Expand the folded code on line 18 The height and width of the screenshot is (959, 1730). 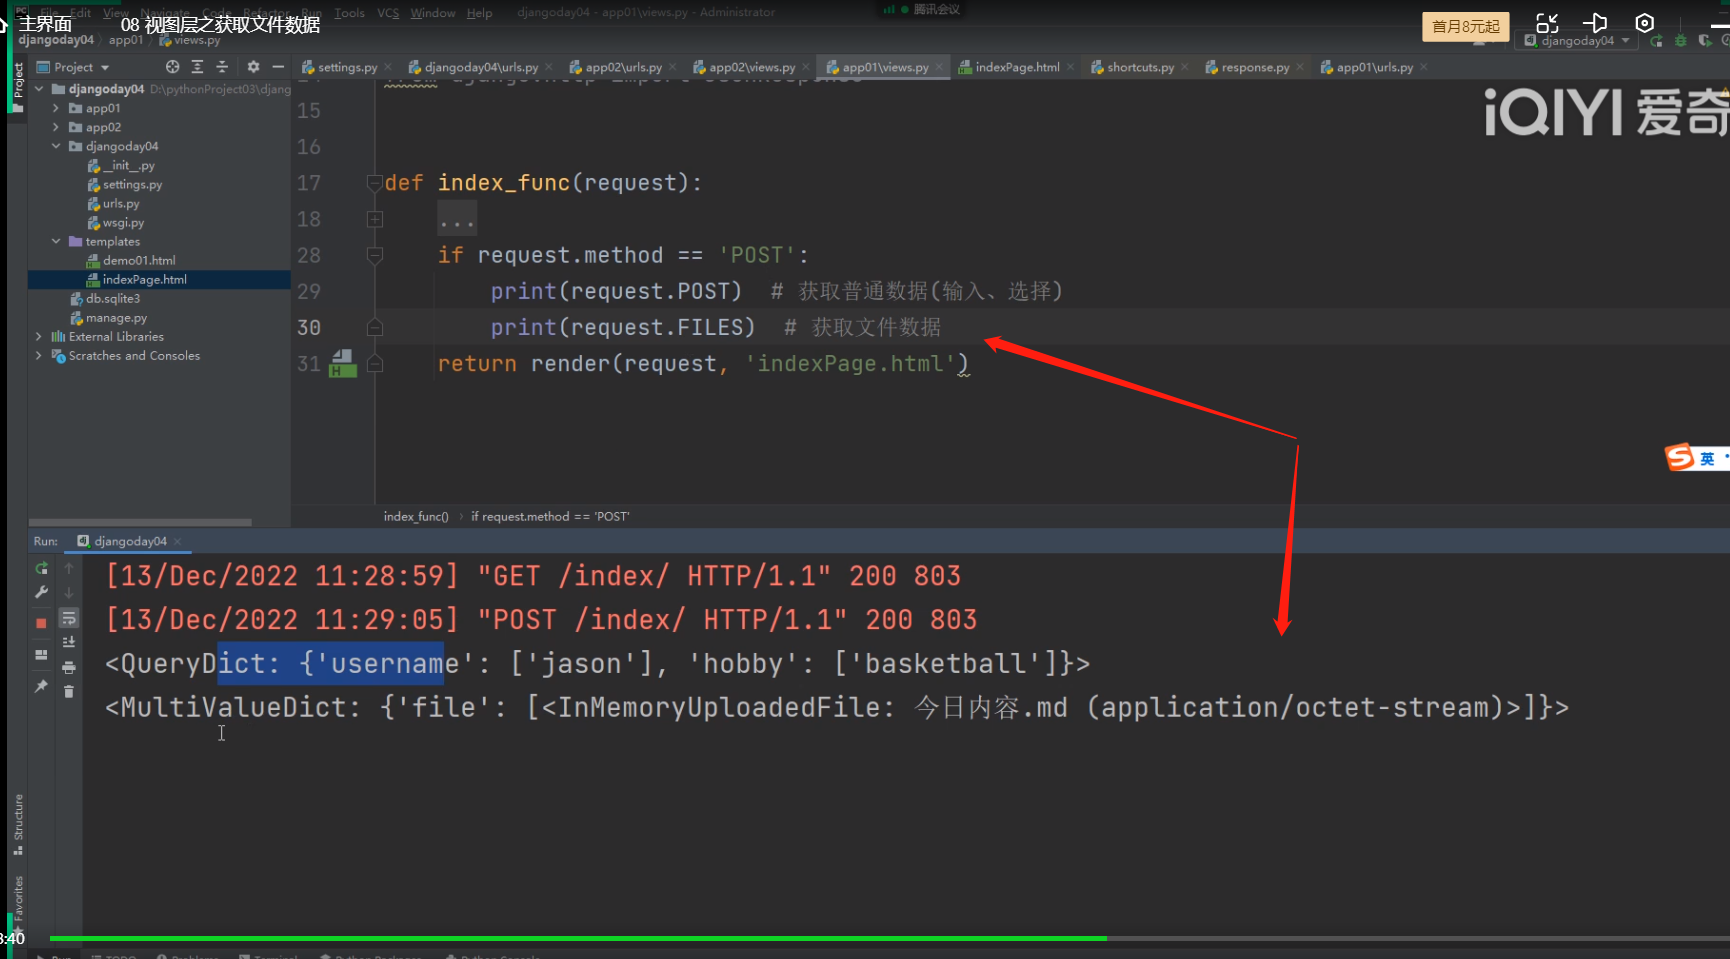(375, 219)
